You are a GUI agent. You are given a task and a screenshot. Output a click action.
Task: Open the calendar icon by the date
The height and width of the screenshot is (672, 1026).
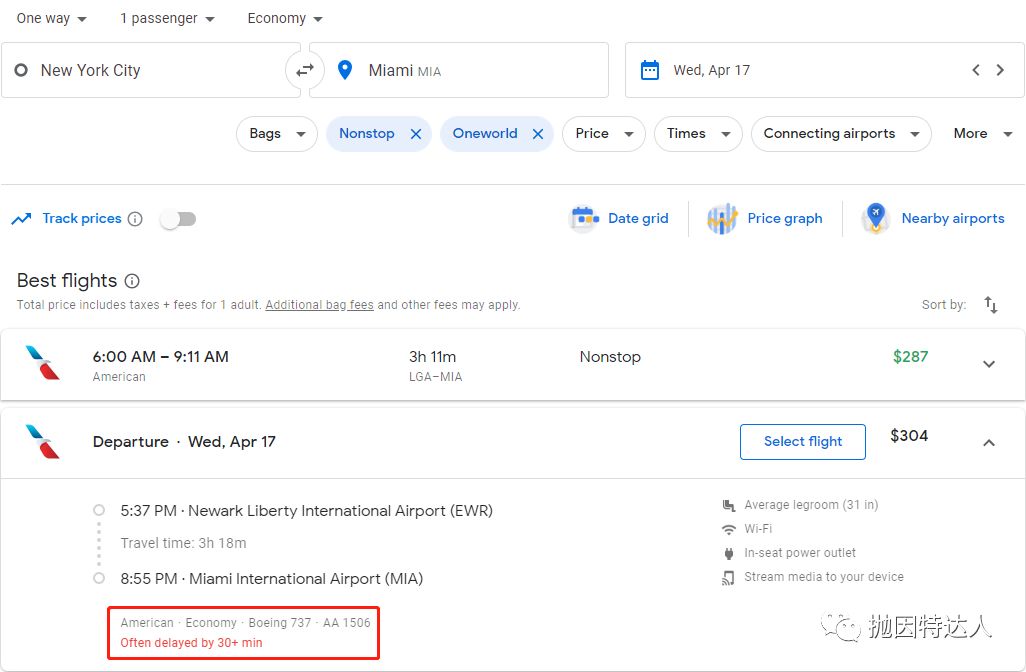tap(650, 70)
